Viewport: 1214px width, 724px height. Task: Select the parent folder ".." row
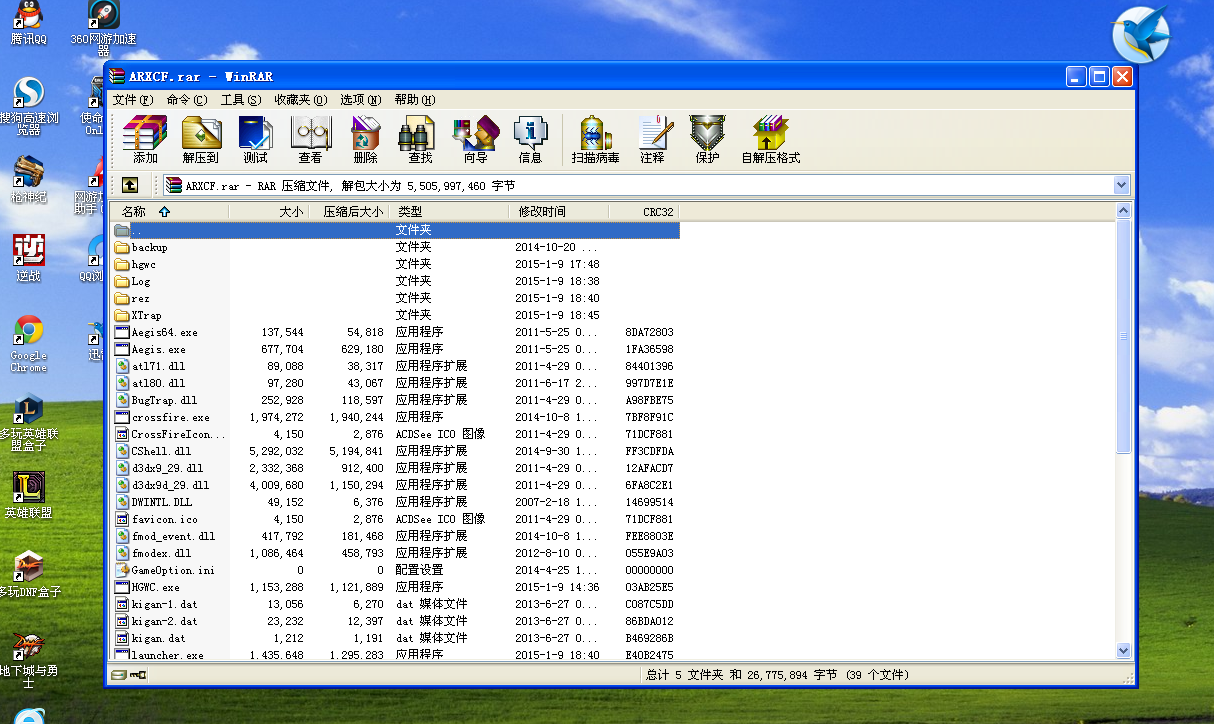[395, 230]
